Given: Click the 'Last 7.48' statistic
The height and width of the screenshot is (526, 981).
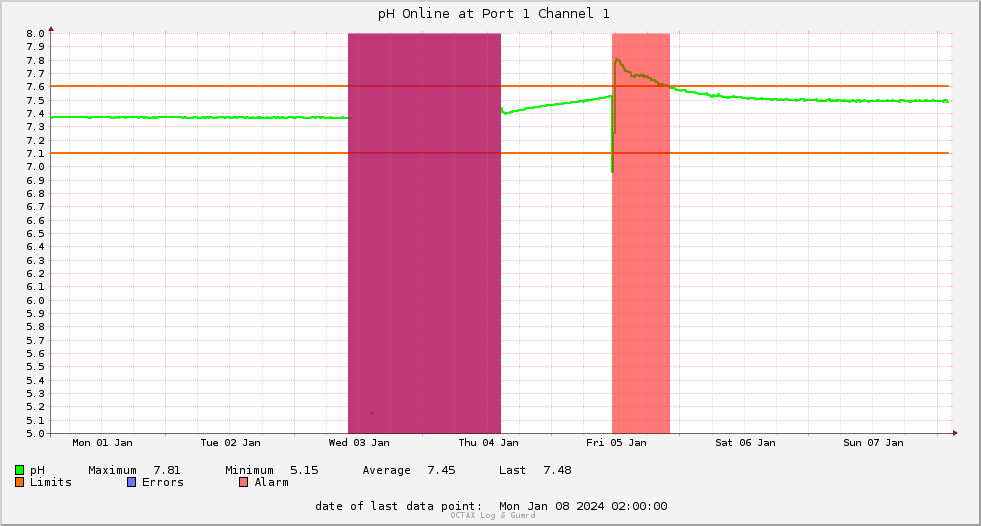Looking at the screenshot, I should tap(535, 470).
